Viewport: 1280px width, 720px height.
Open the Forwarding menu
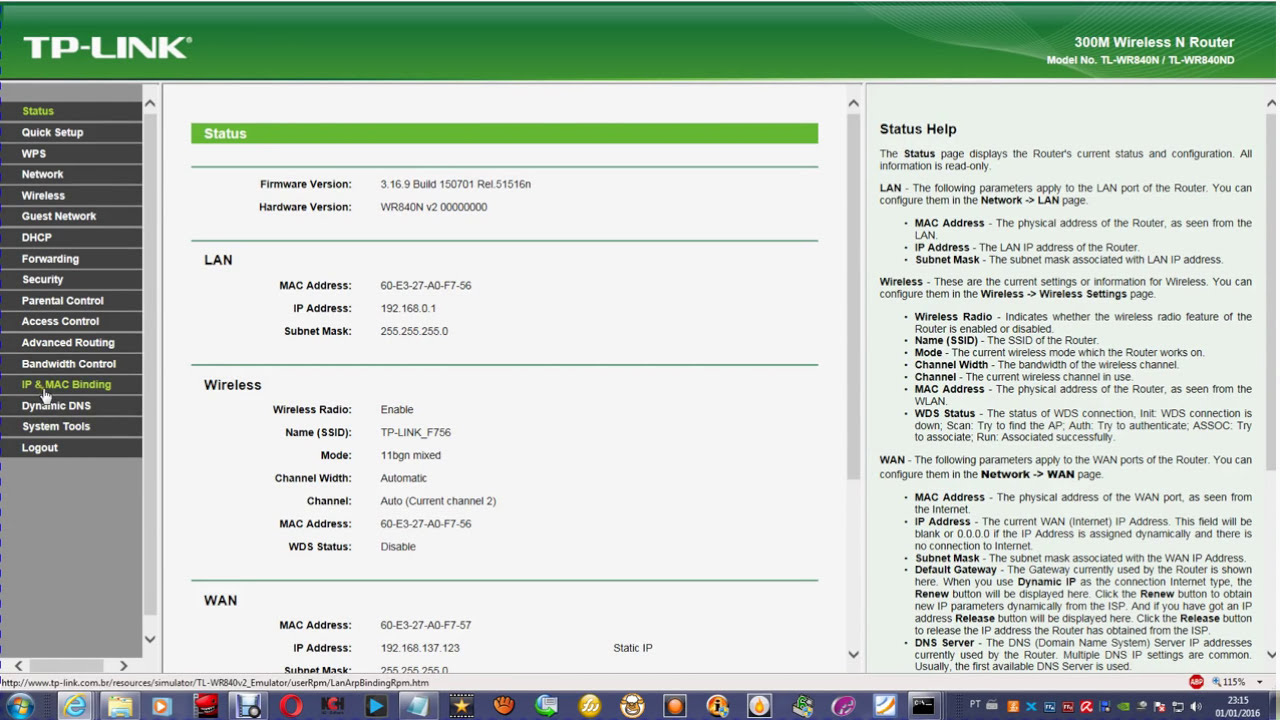[50, 259]
